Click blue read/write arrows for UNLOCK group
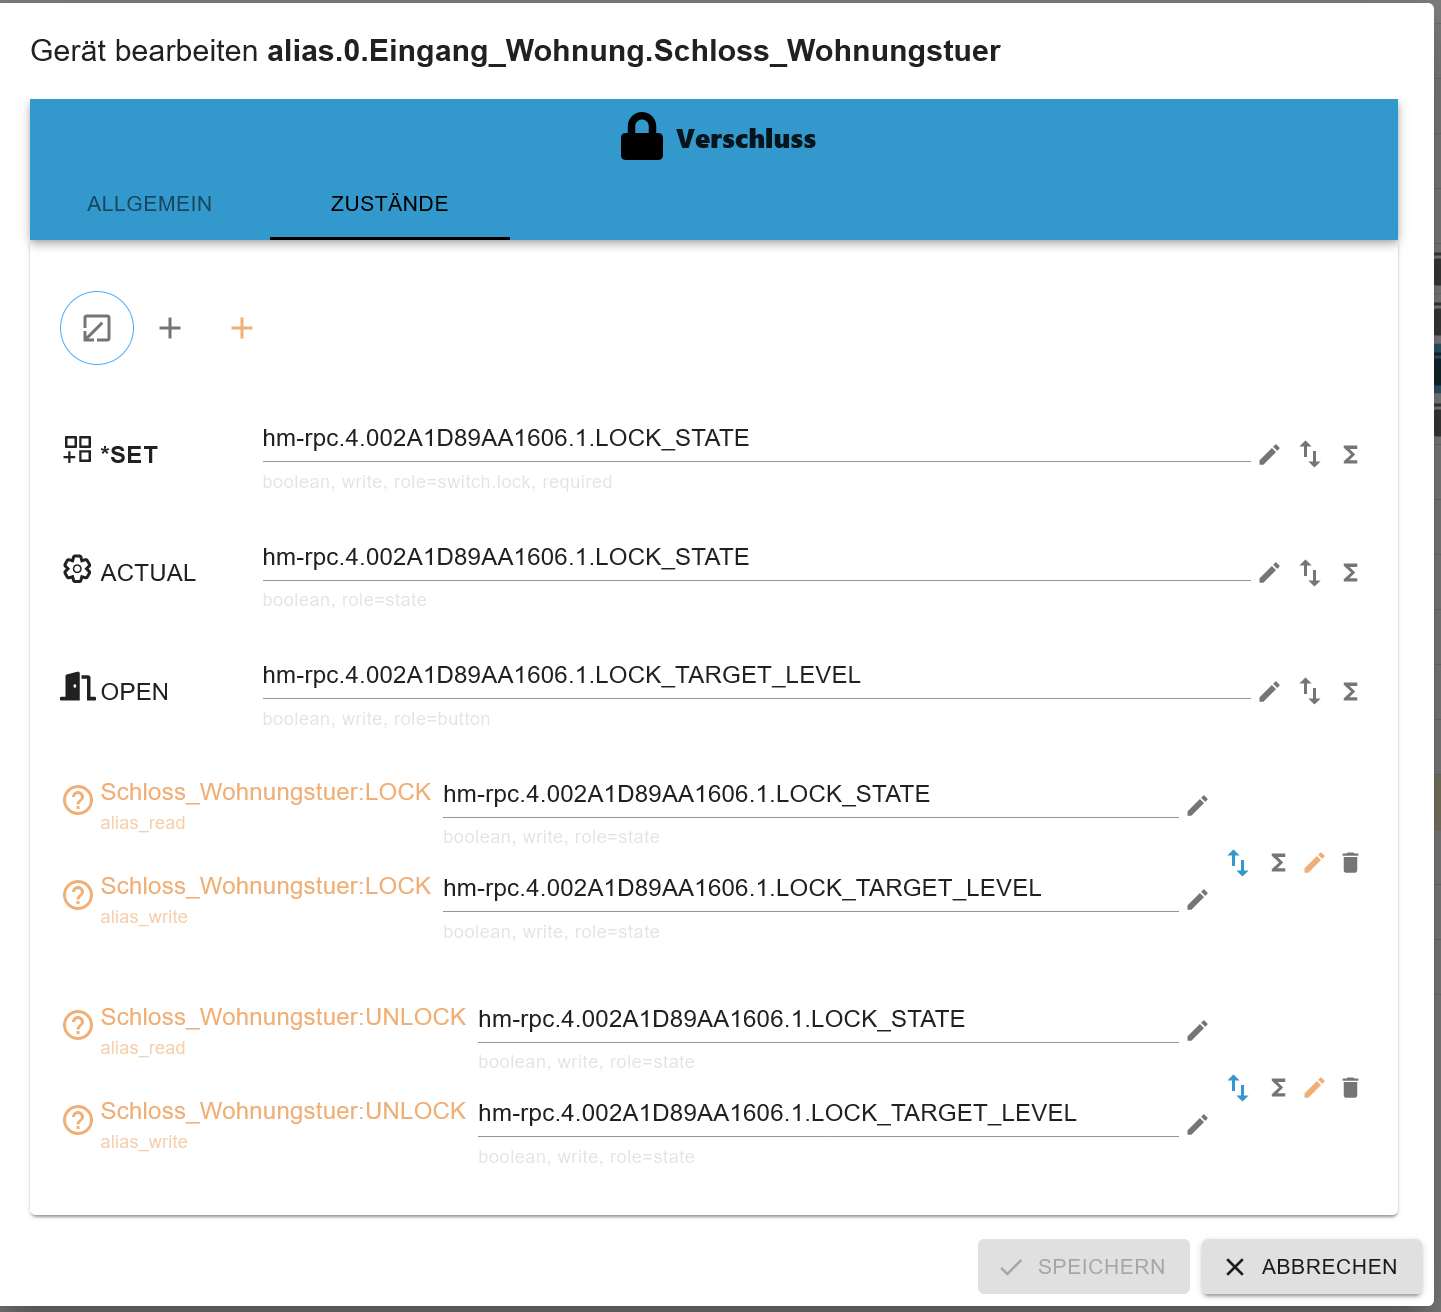 coord(1238,1088)
